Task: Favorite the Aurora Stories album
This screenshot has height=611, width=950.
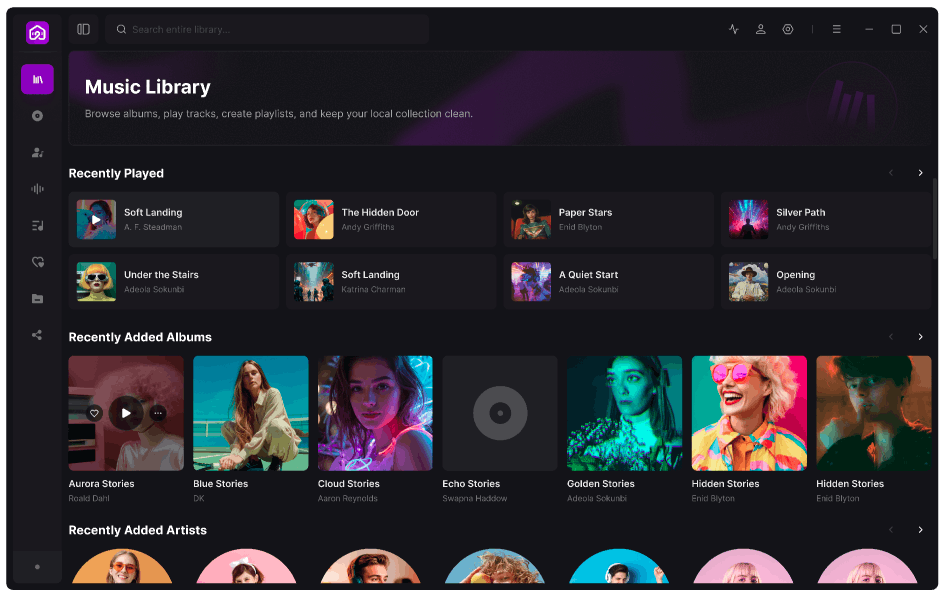Action: click(95, 413)
